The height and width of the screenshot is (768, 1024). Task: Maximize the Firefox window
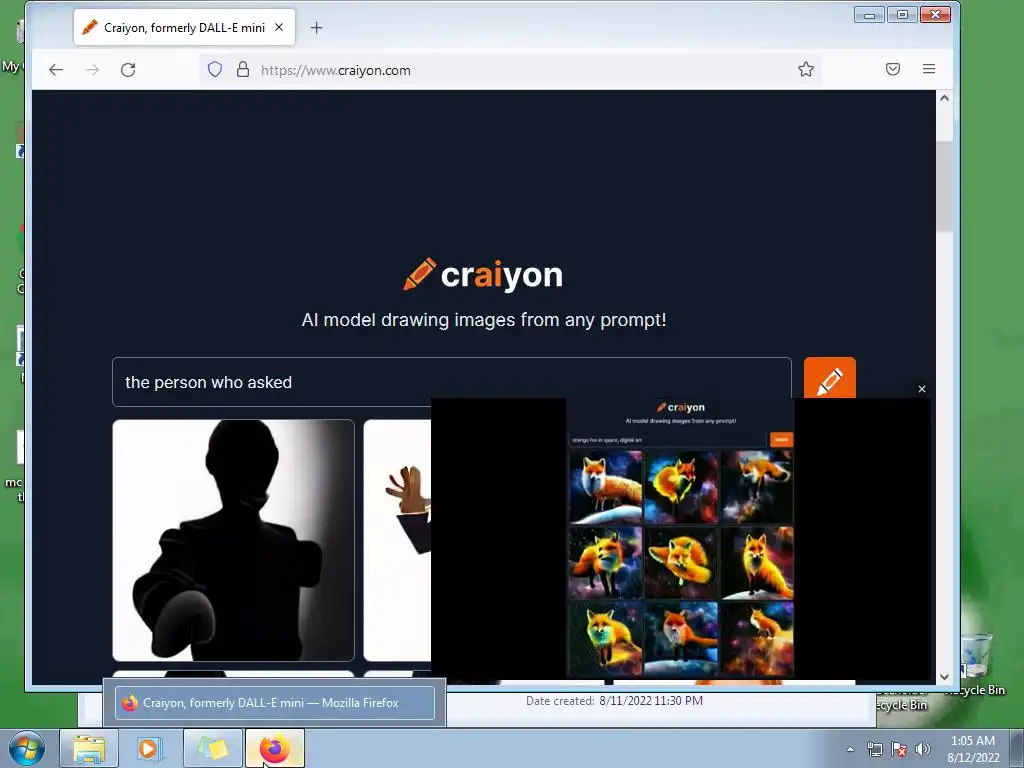[x=902, y=14]
